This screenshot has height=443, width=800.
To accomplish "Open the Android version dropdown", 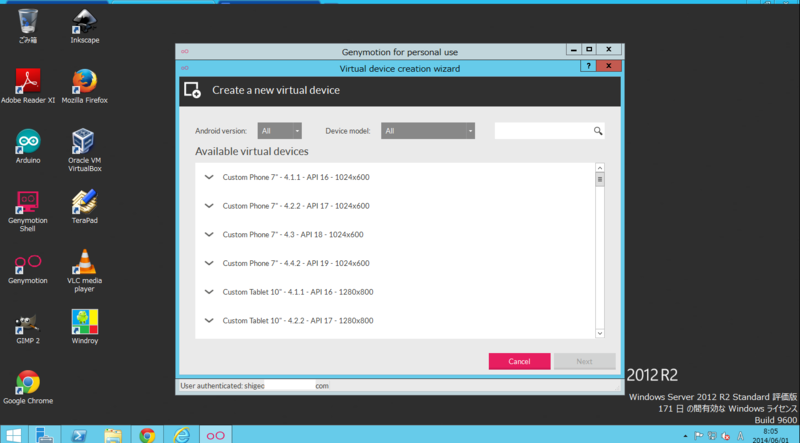I will [280, 131].
